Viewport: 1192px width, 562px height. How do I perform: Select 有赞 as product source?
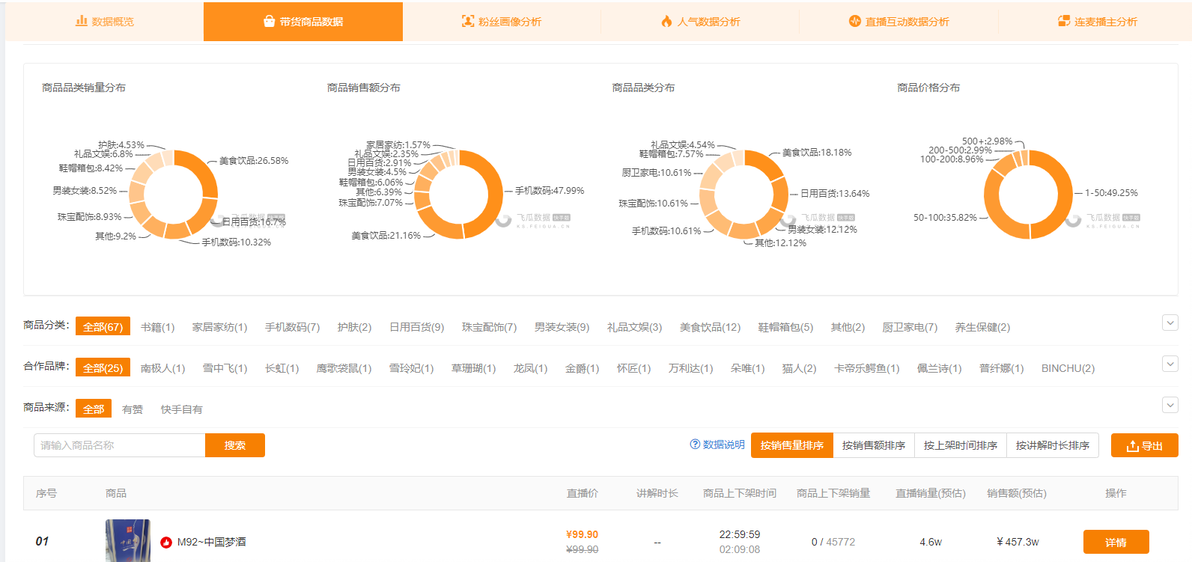(x=132, y=409)
